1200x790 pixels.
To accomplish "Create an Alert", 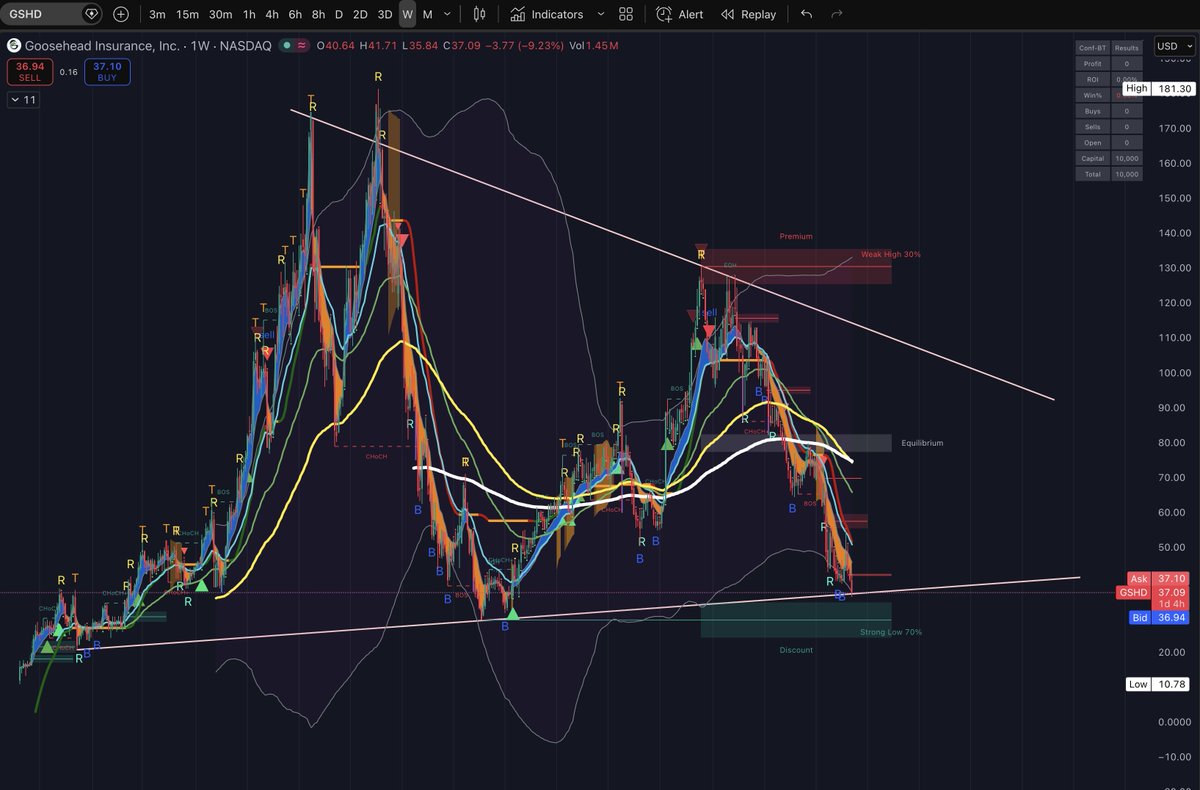I will pos(680,14).
